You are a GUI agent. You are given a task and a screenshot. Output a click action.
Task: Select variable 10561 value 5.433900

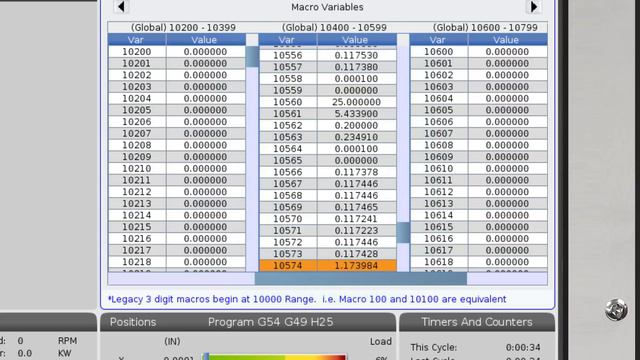(x=356, y=114)
